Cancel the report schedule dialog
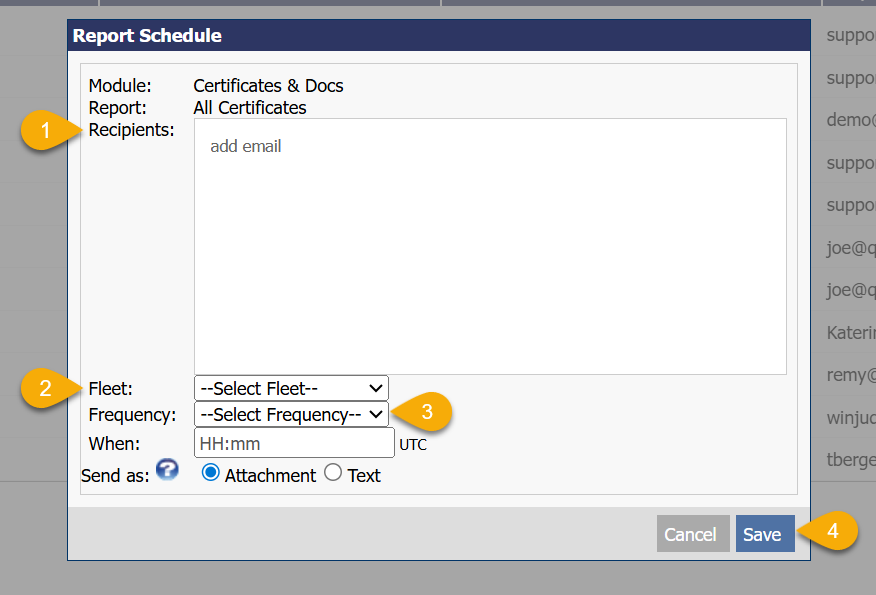The height and width of the screenshot is (595, 876). click(690, 534)
